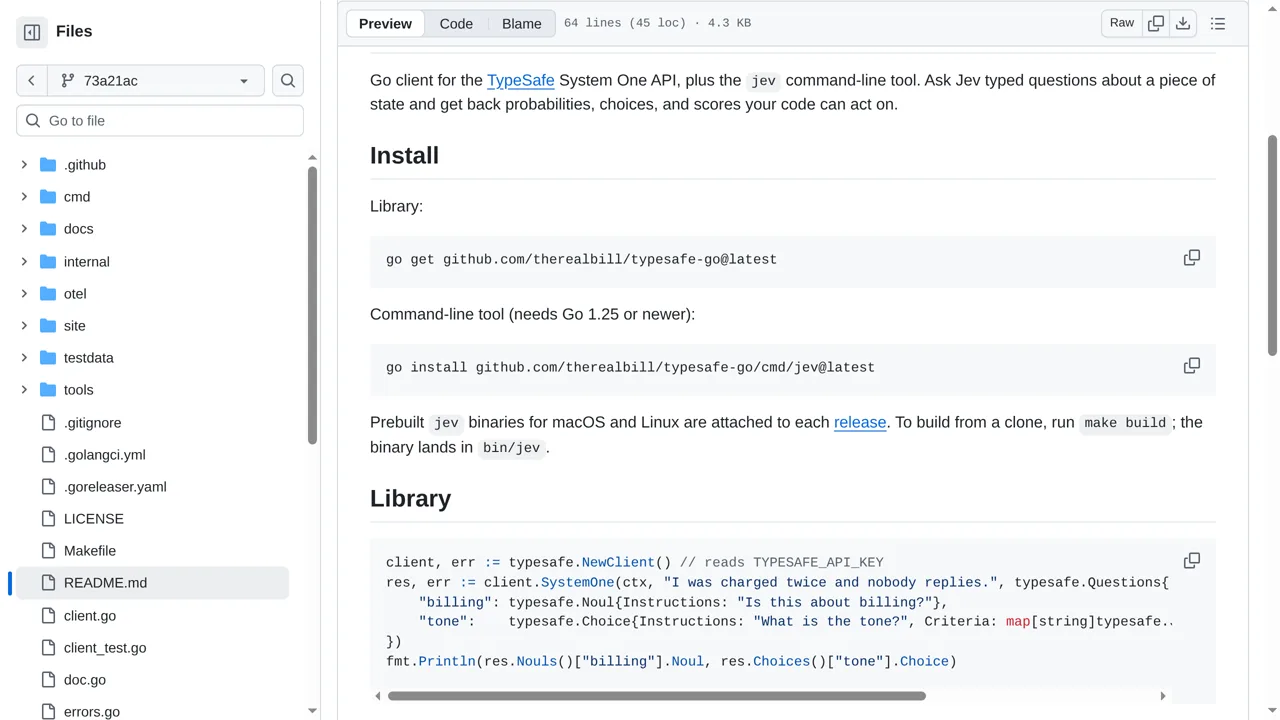Click the Makefile file icon
Screen dimensions: 1280x720
48,551
